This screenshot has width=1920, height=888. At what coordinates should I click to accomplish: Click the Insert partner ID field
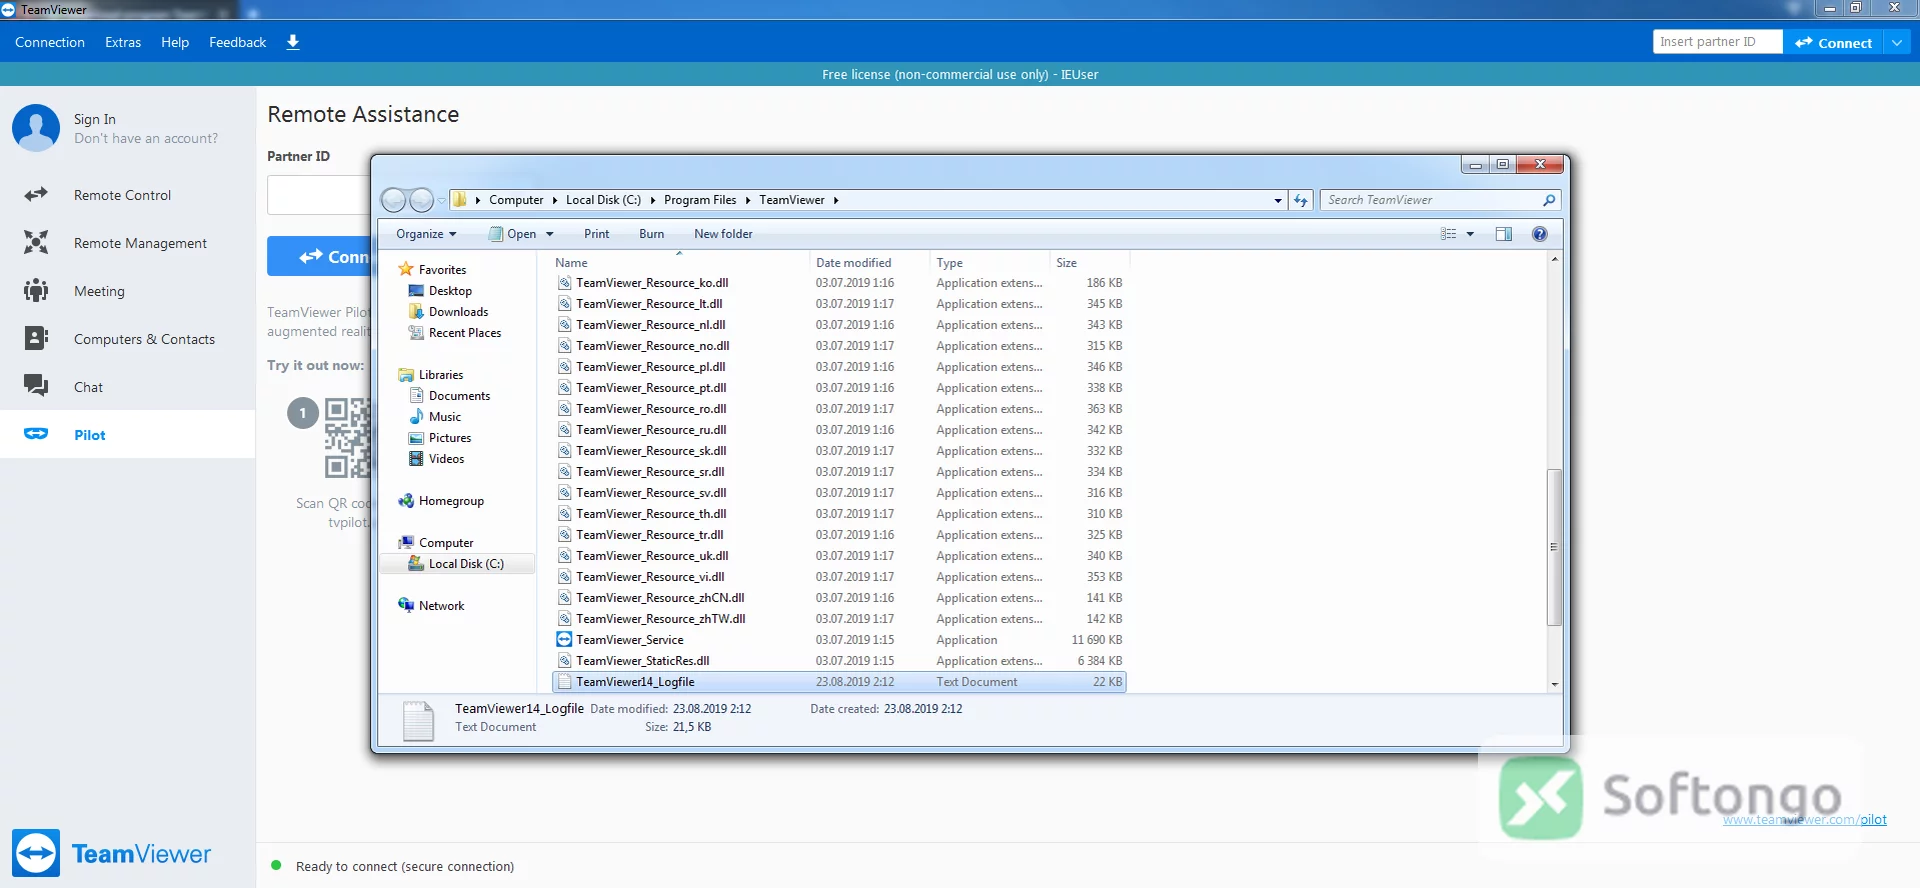[x=1717, y=42]
